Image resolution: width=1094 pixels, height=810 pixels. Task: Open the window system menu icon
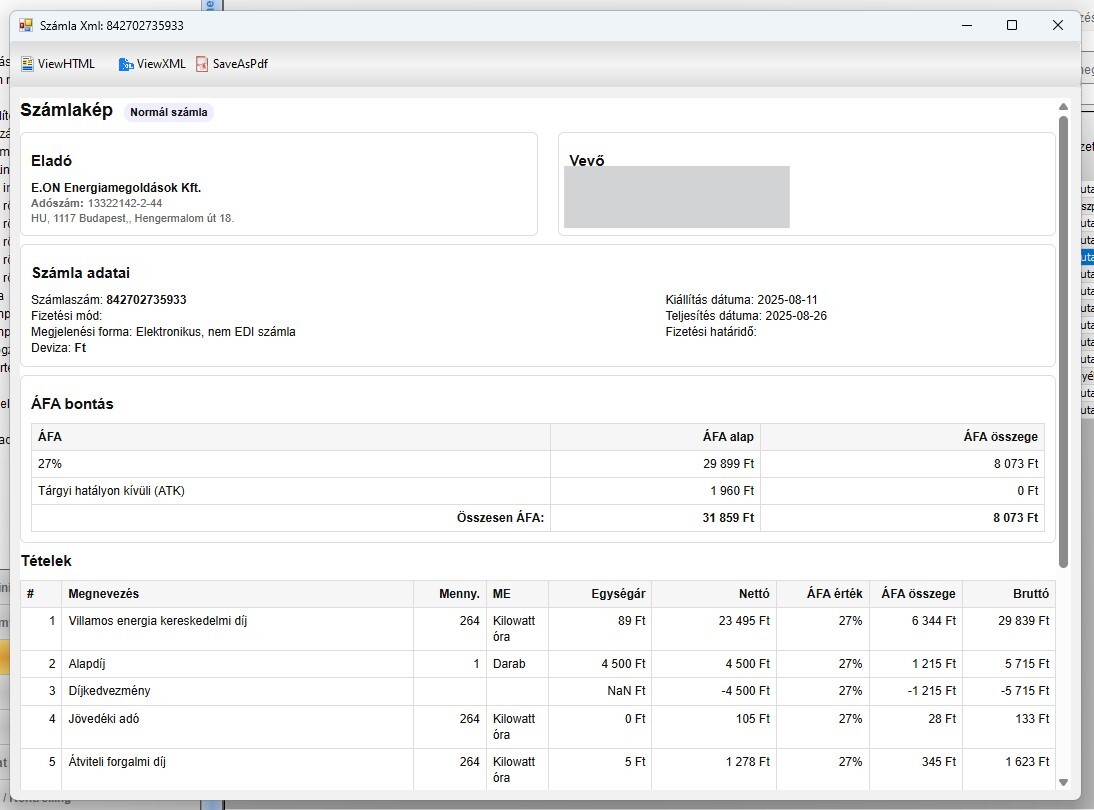tap(26, 25)
